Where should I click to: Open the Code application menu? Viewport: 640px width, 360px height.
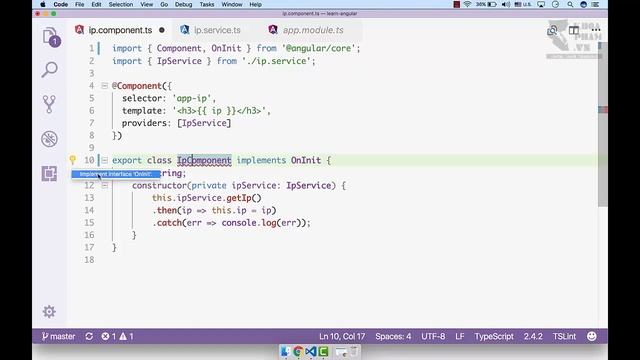pyautogui.click(x=60, y=4)
